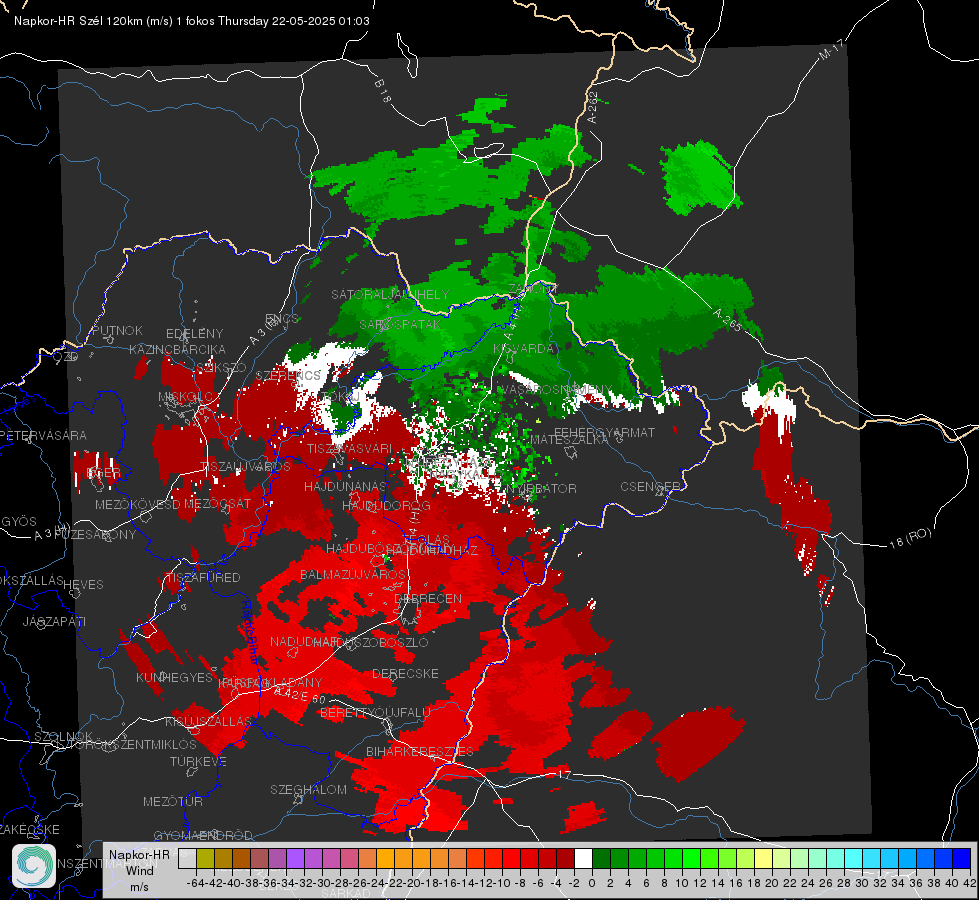Select the purple swatch above -34 in the legend
979x900 pixels.
(295, 858)
